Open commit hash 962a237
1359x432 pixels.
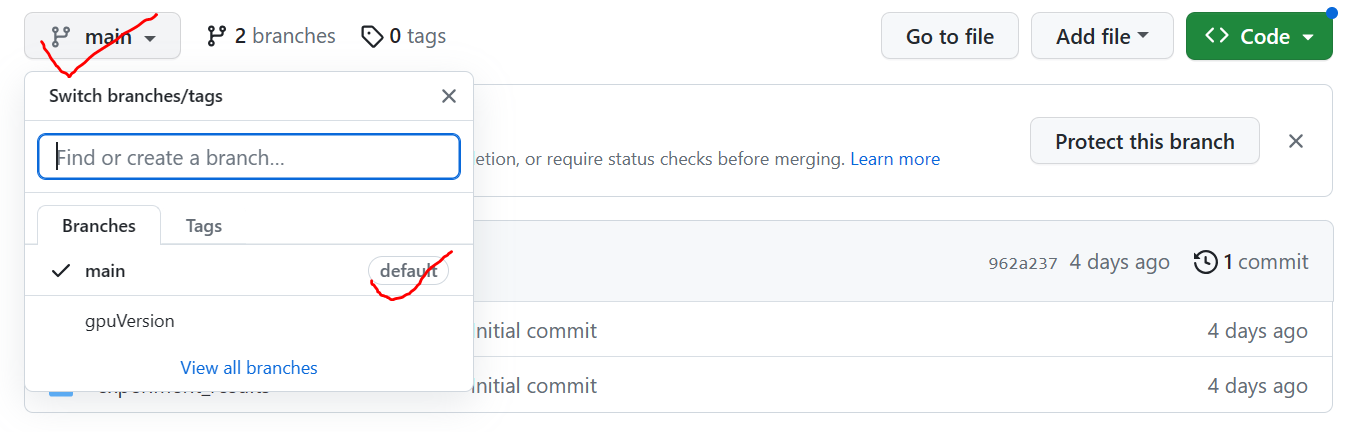1022,263
